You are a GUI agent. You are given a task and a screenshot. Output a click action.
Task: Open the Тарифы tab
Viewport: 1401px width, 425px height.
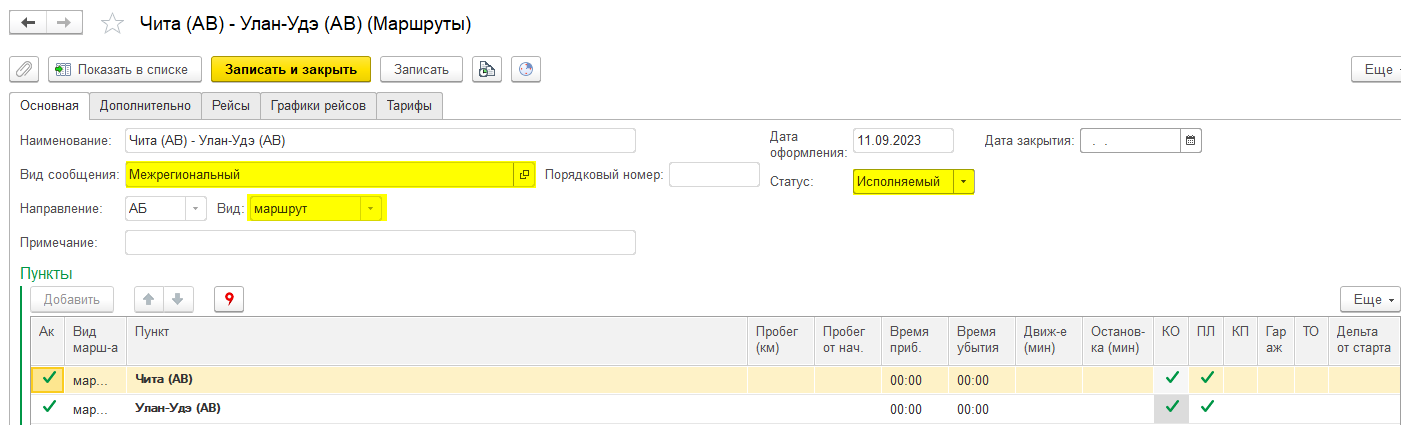coord(410,106)
